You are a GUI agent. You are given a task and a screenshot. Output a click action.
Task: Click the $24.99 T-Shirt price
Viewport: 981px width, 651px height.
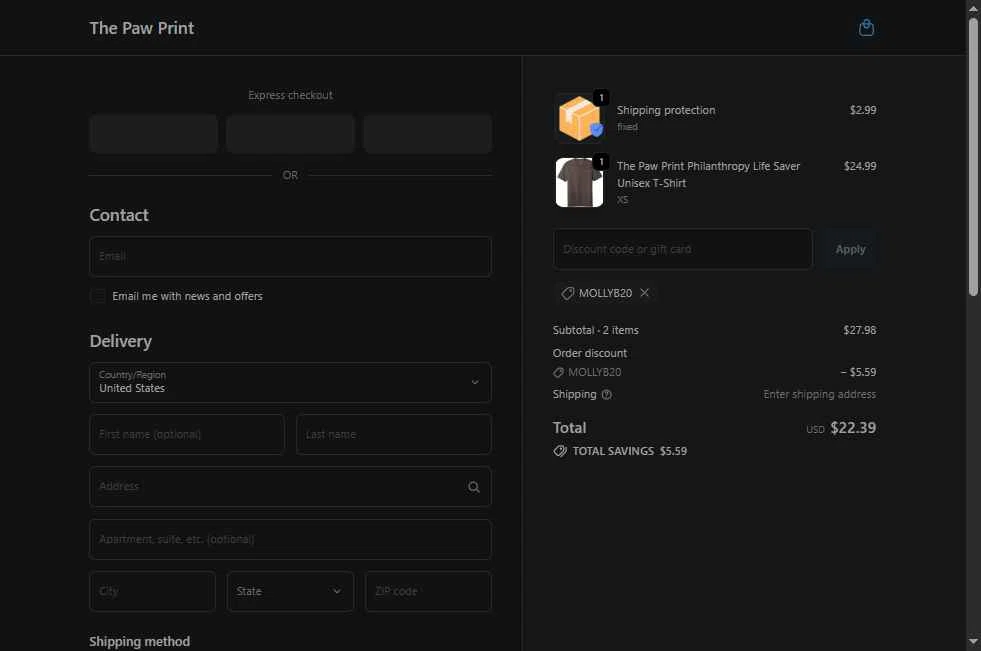(x=860, y=166)
